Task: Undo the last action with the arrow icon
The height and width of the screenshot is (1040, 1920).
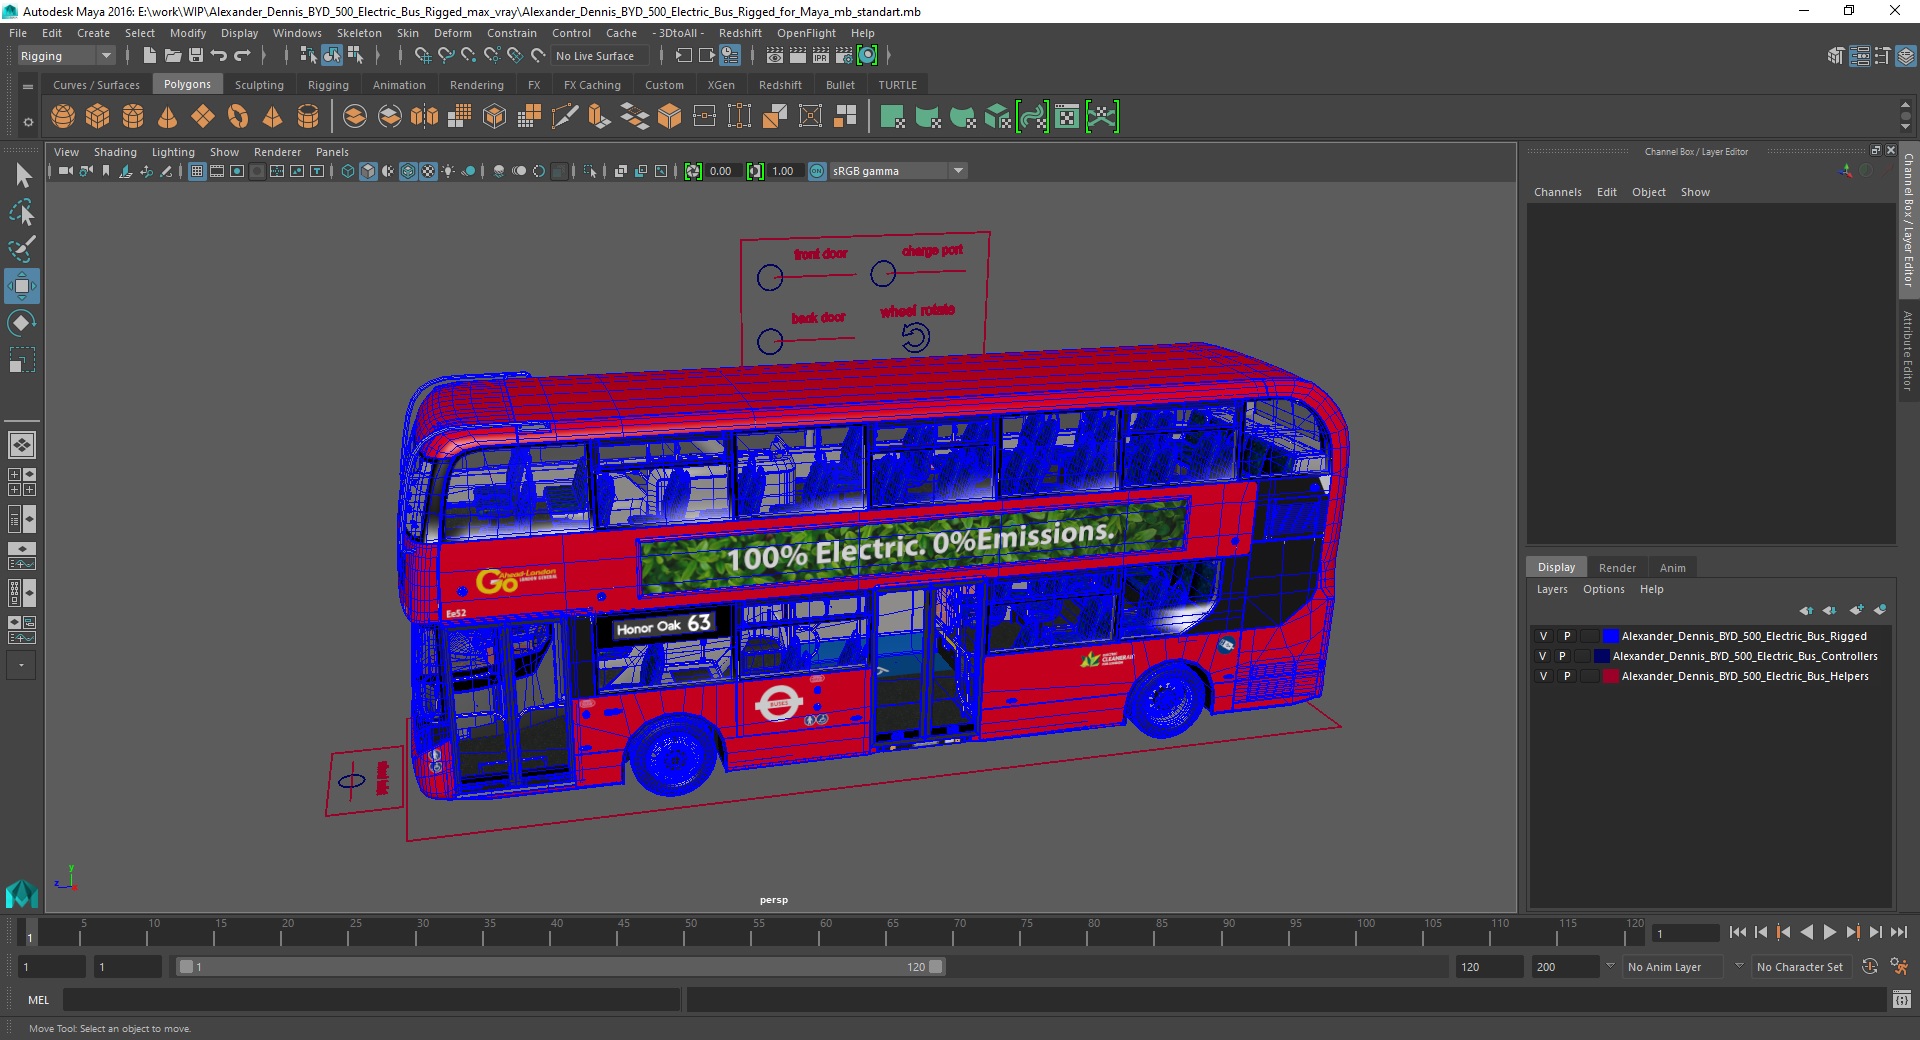Action: [219, 56]
